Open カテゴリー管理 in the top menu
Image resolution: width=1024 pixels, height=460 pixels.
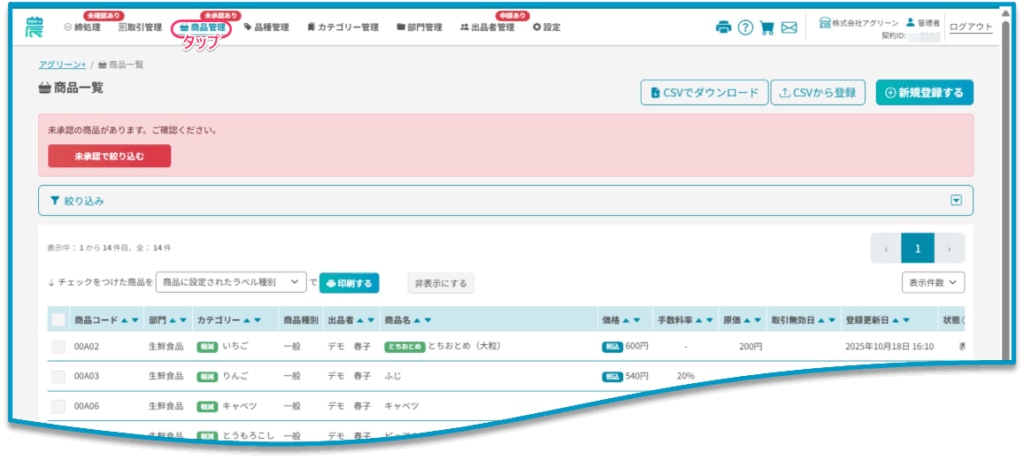[343, 27]
